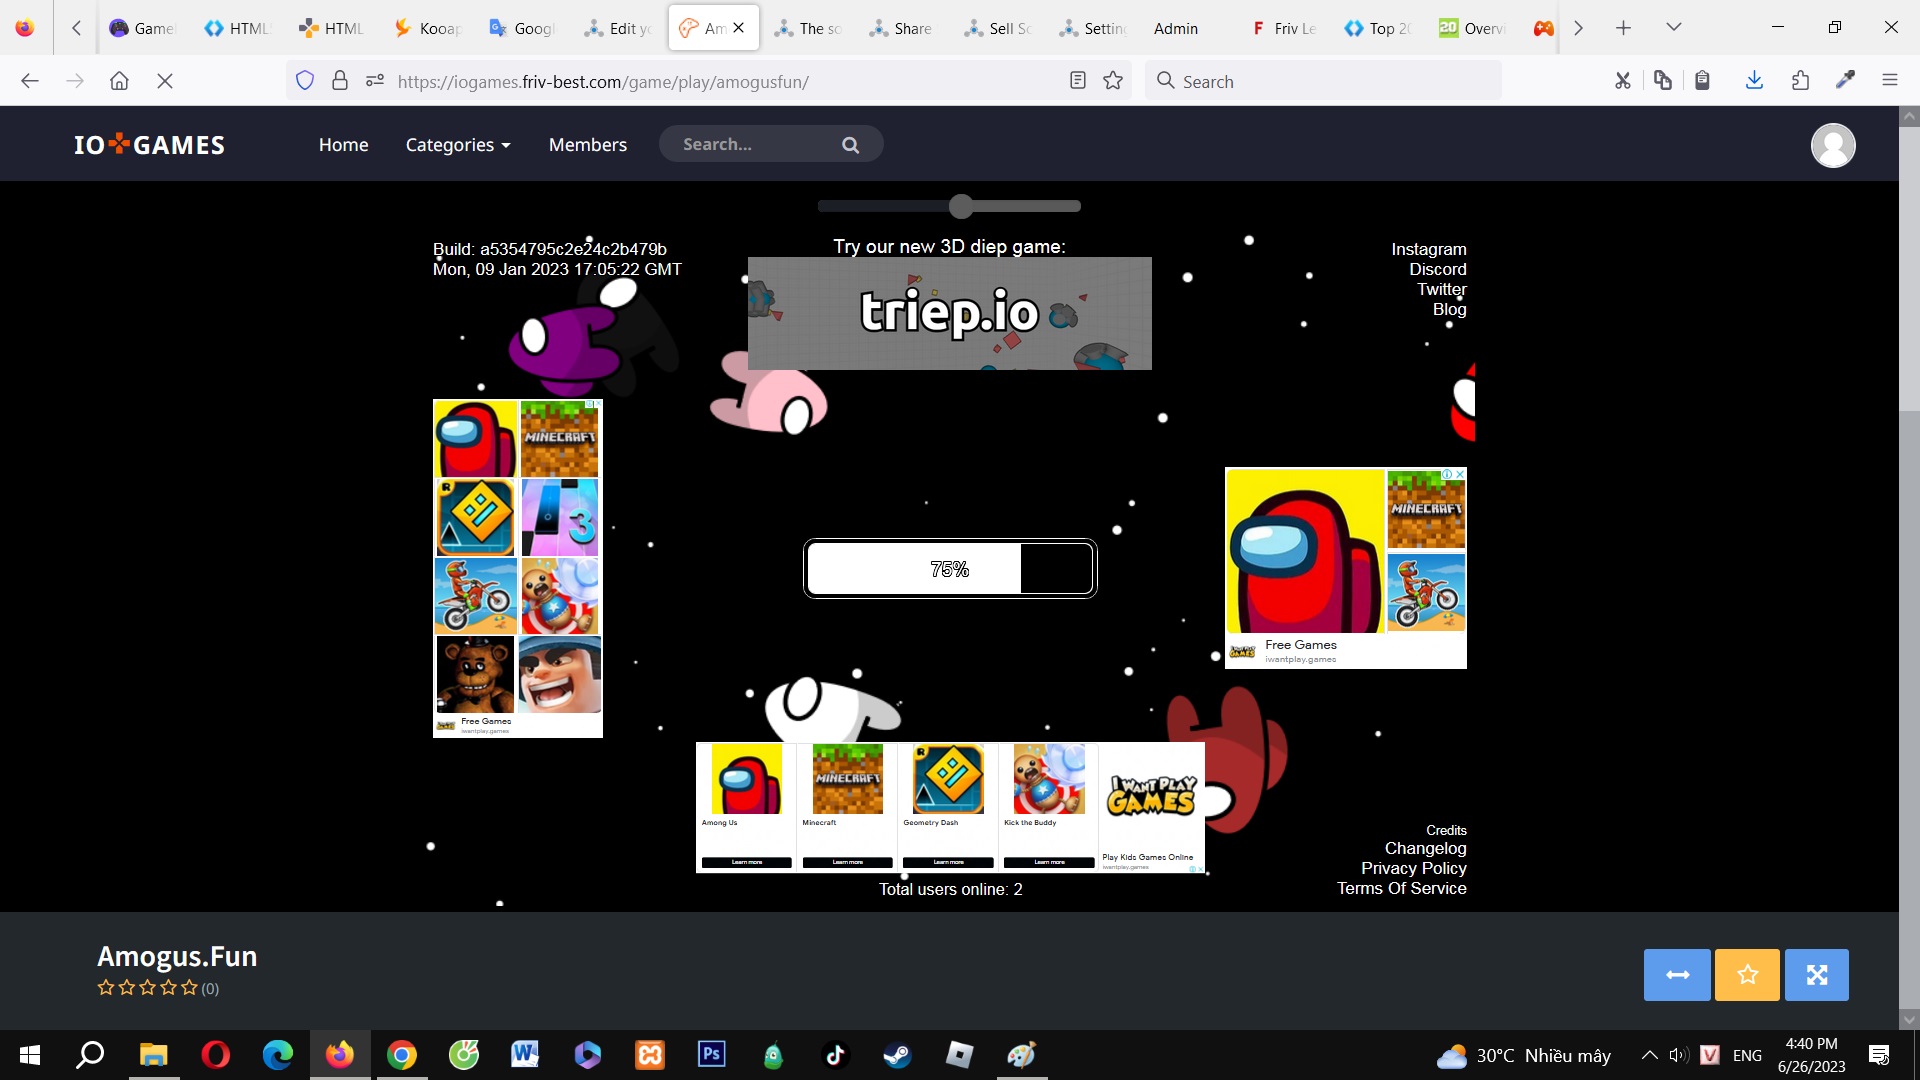The image size is (1920, 1080).
Task: Open the user profile avatar icon
Action: click(x=1833, y=145)
